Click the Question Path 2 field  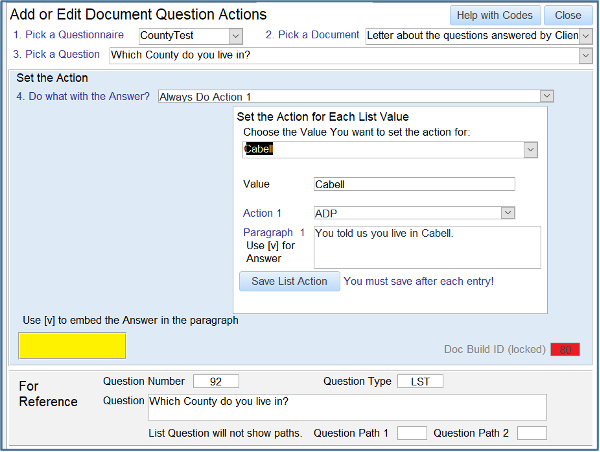532,433
